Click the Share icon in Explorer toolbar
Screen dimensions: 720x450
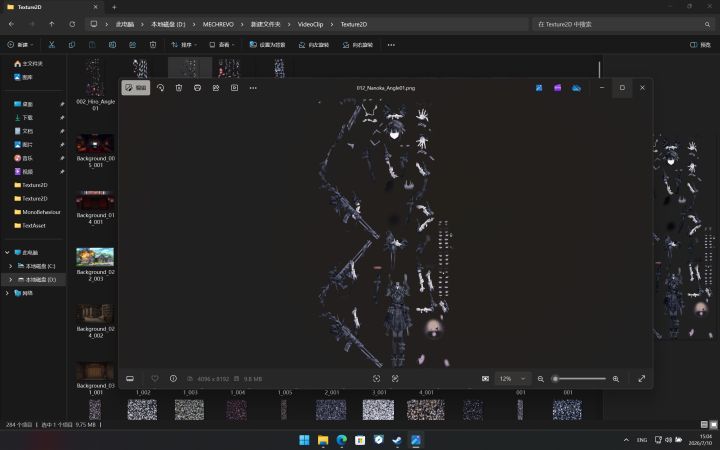click(133, 45)
